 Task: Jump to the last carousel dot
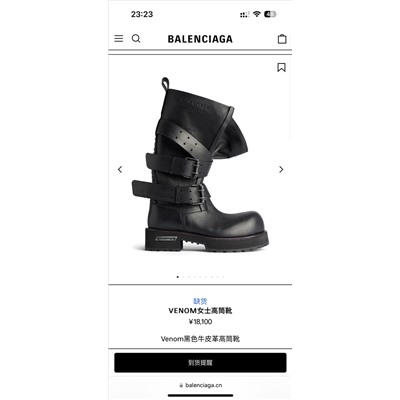(223, 277)
